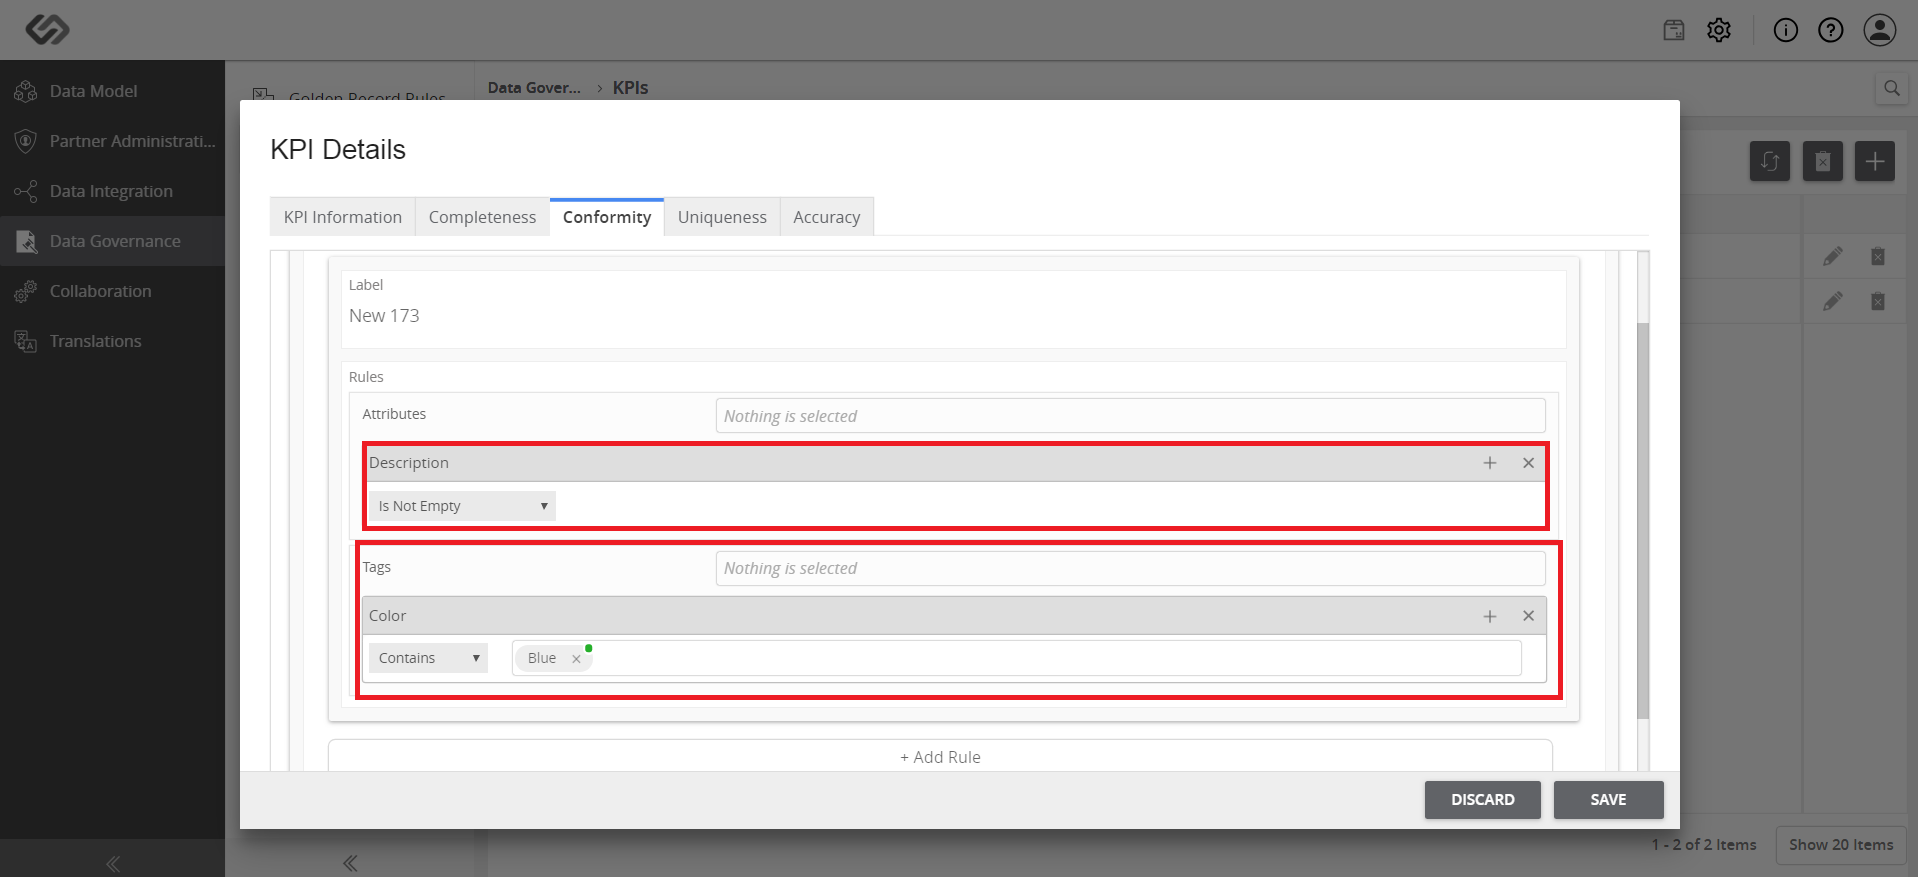The width and height of the screenshot is (1918, 877).
Task: Delete the second KPI row
Action: 1878,301
